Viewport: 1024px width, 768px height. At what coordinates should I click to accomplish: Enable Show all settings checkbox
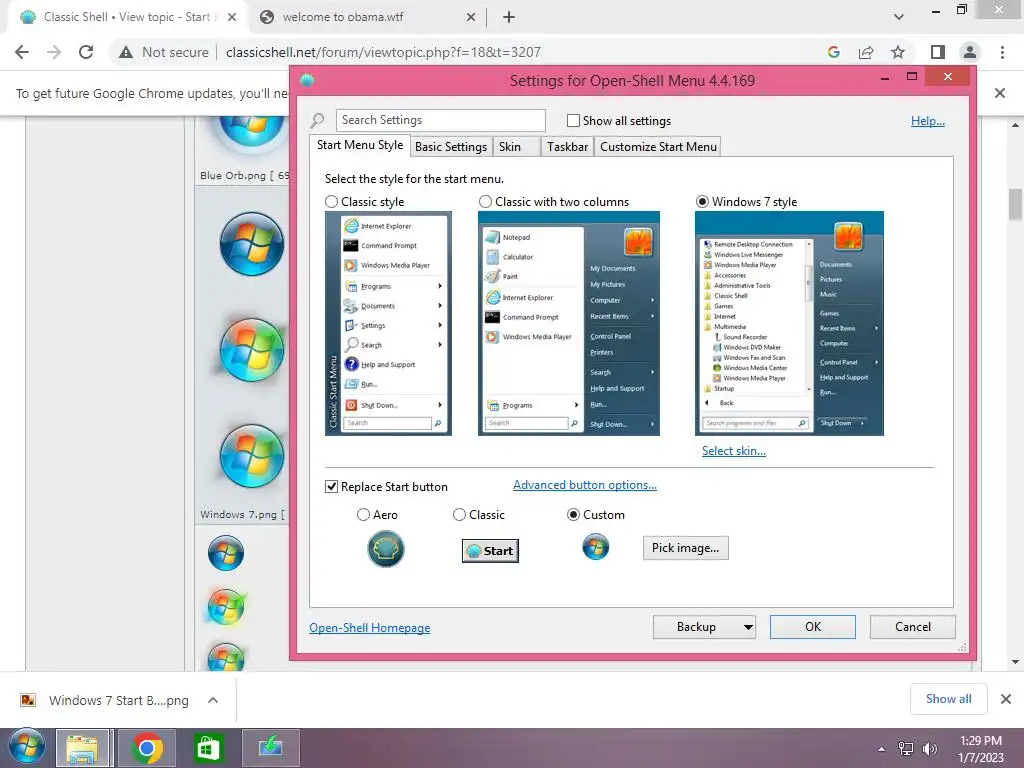point(573,121)
